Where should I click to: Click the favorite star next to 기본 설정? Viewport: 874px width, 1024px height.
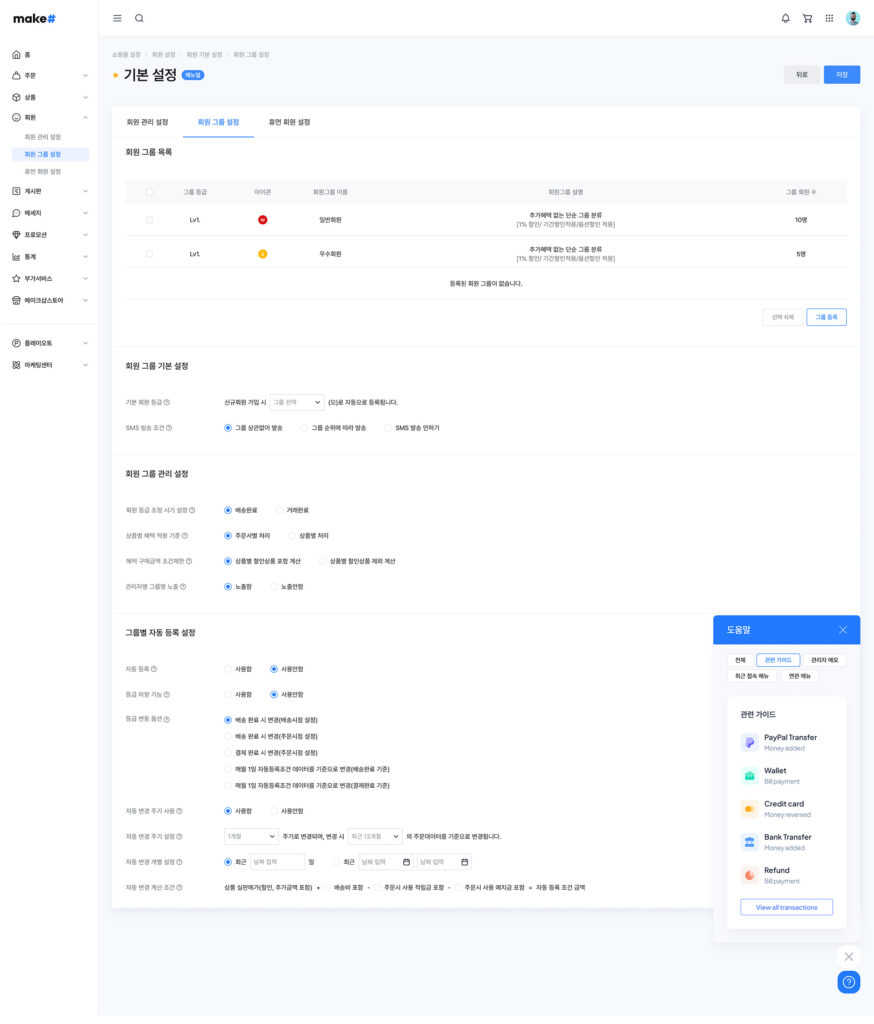[x=116, y=75]
